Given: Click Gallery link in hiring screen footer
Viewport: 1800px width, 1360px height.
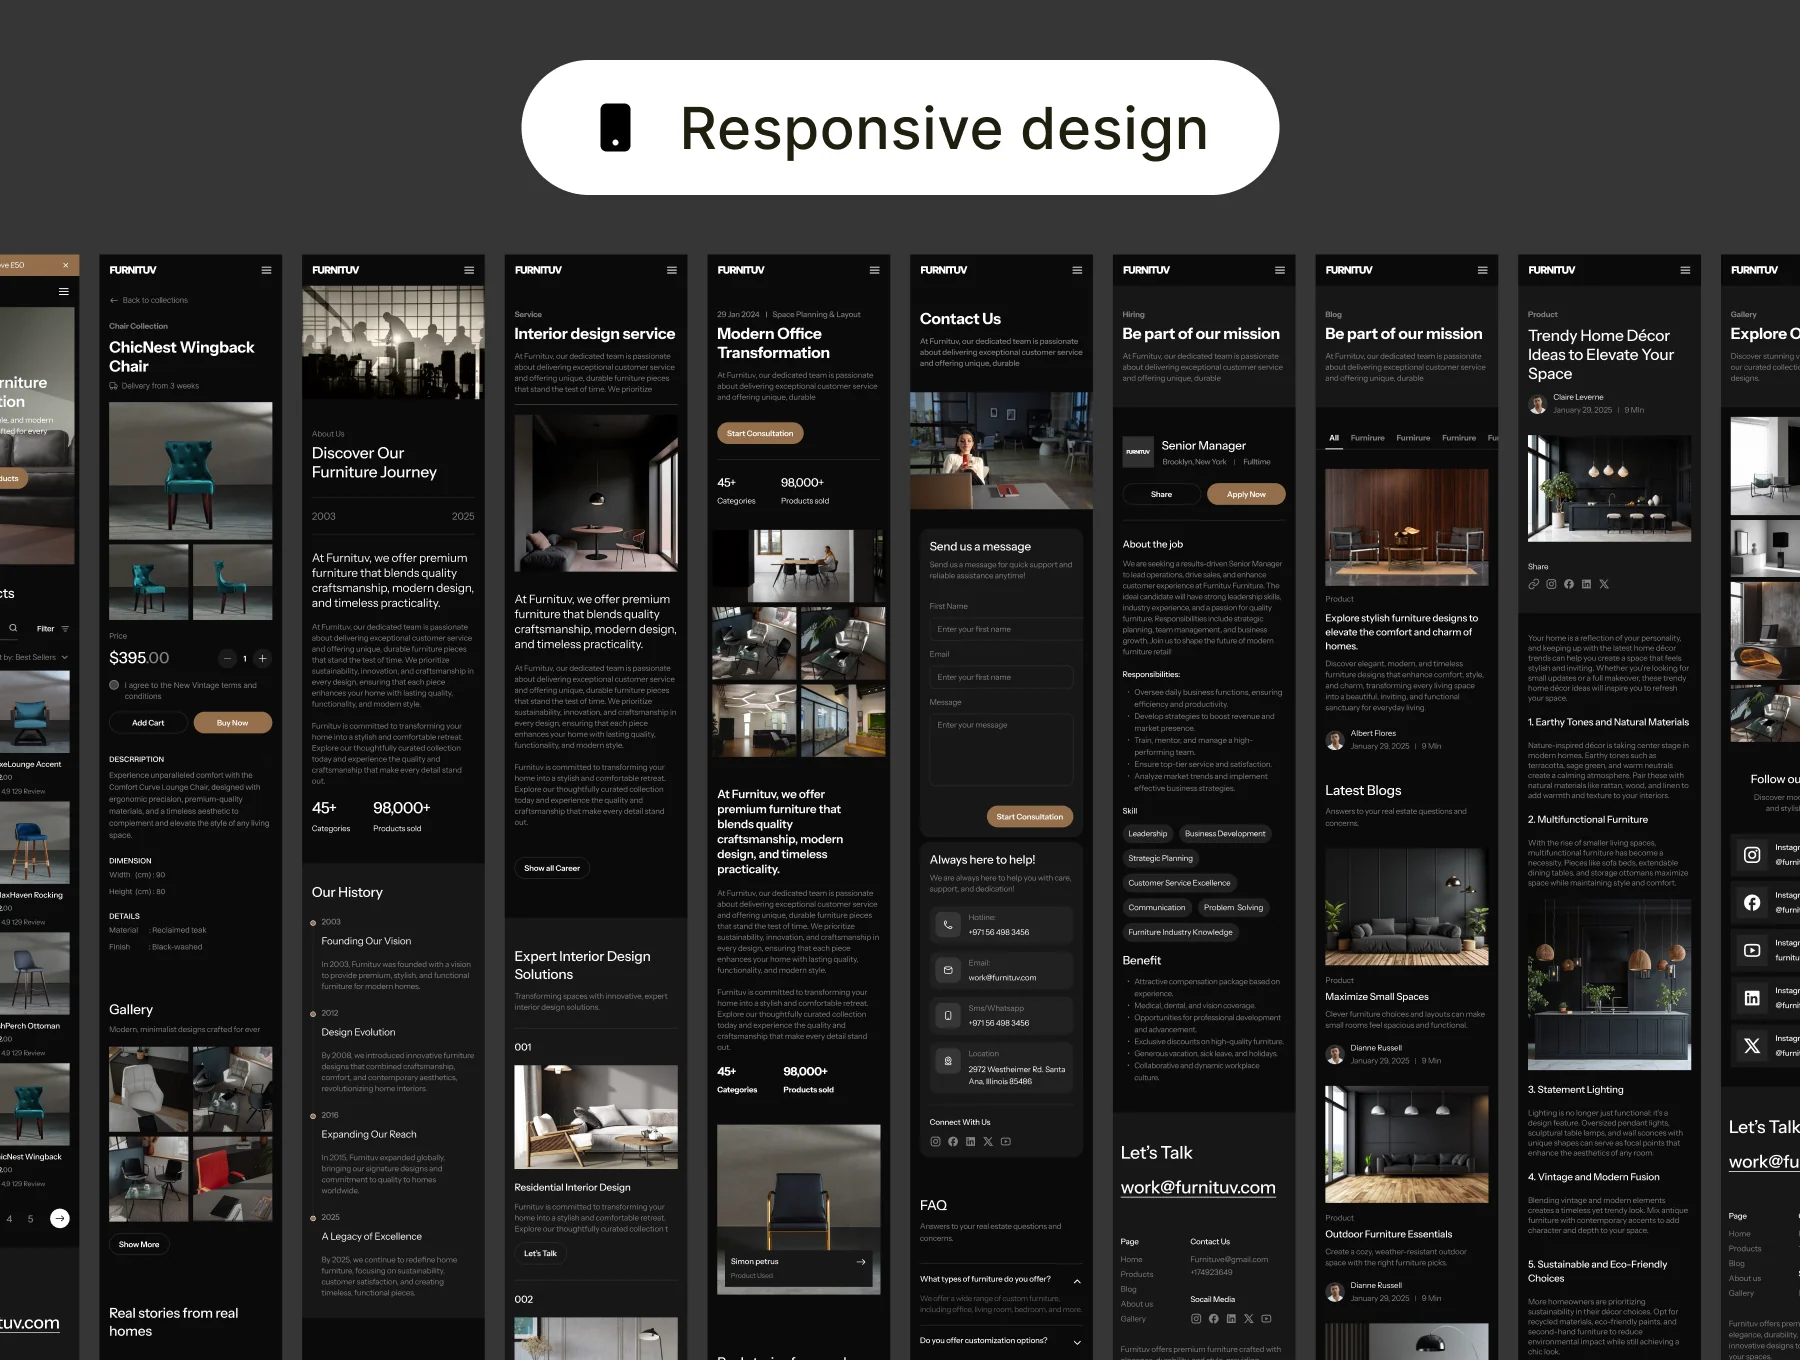Looking at the screenshot, I should coord(1133,1319).
